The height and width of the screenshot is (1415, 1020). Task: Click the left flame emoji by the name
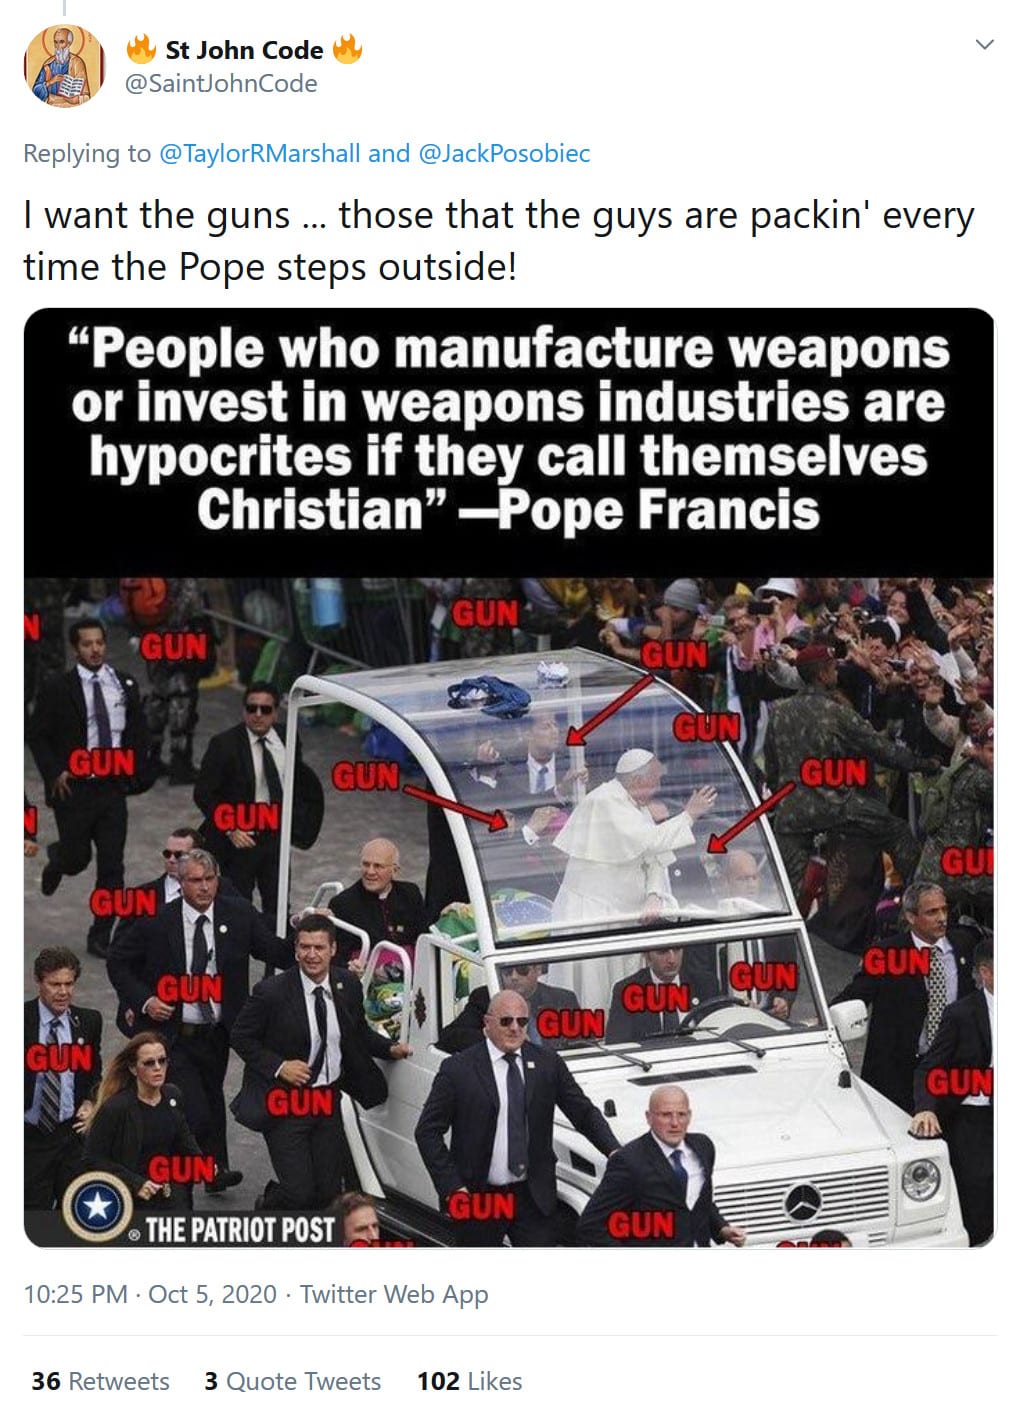tap(141, 49)
